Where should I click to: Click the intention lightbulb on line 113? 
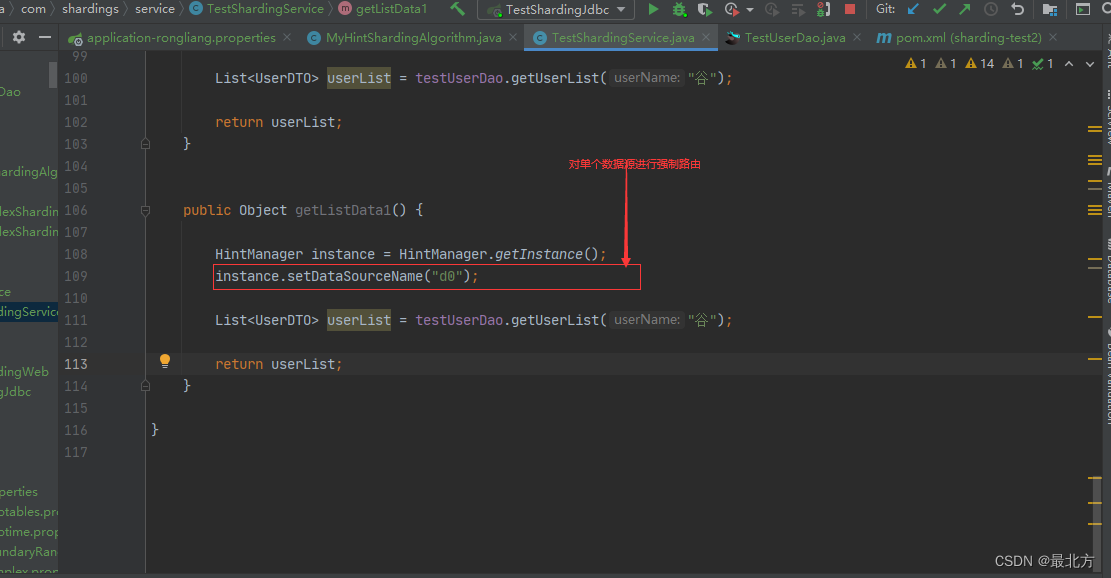coord(165,360)
